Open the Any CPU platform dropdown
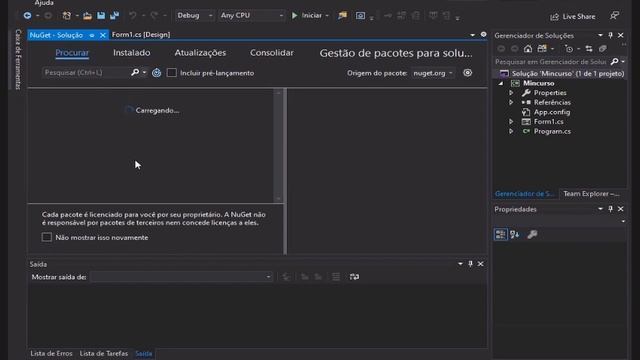 [251, 16]
